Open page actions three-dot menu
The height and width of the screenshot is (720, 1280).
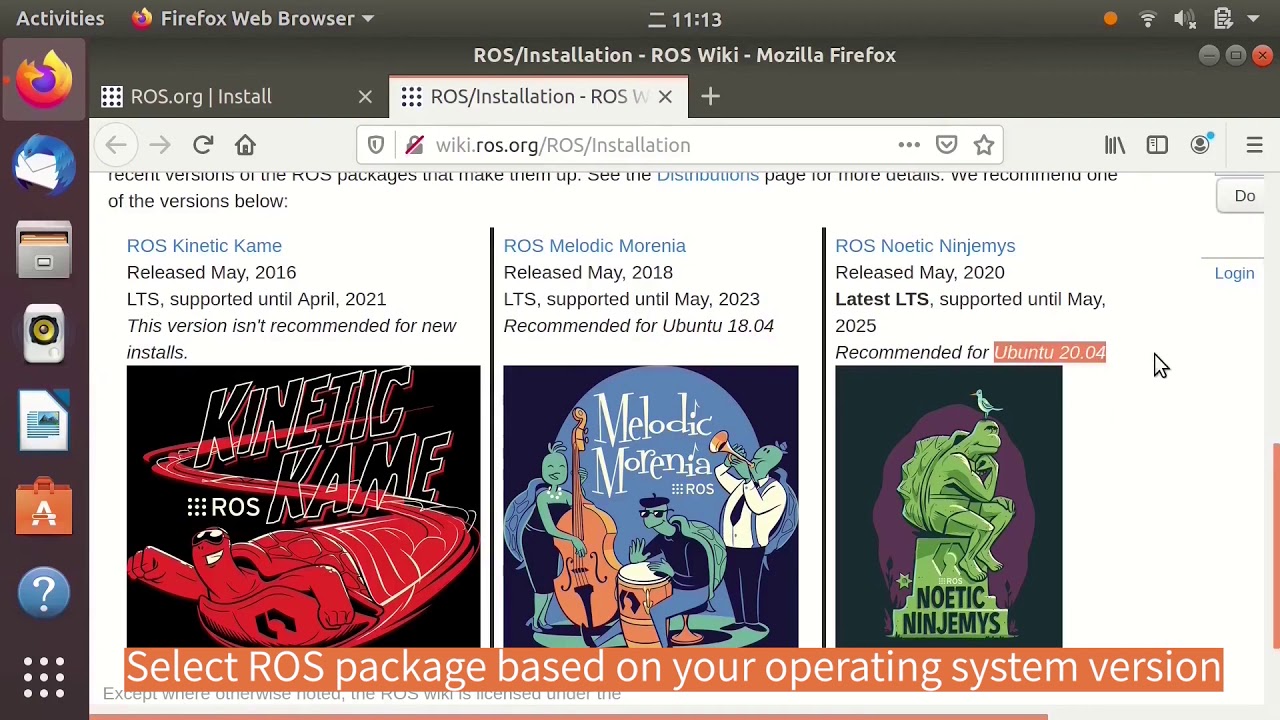[x=909, y=145]
